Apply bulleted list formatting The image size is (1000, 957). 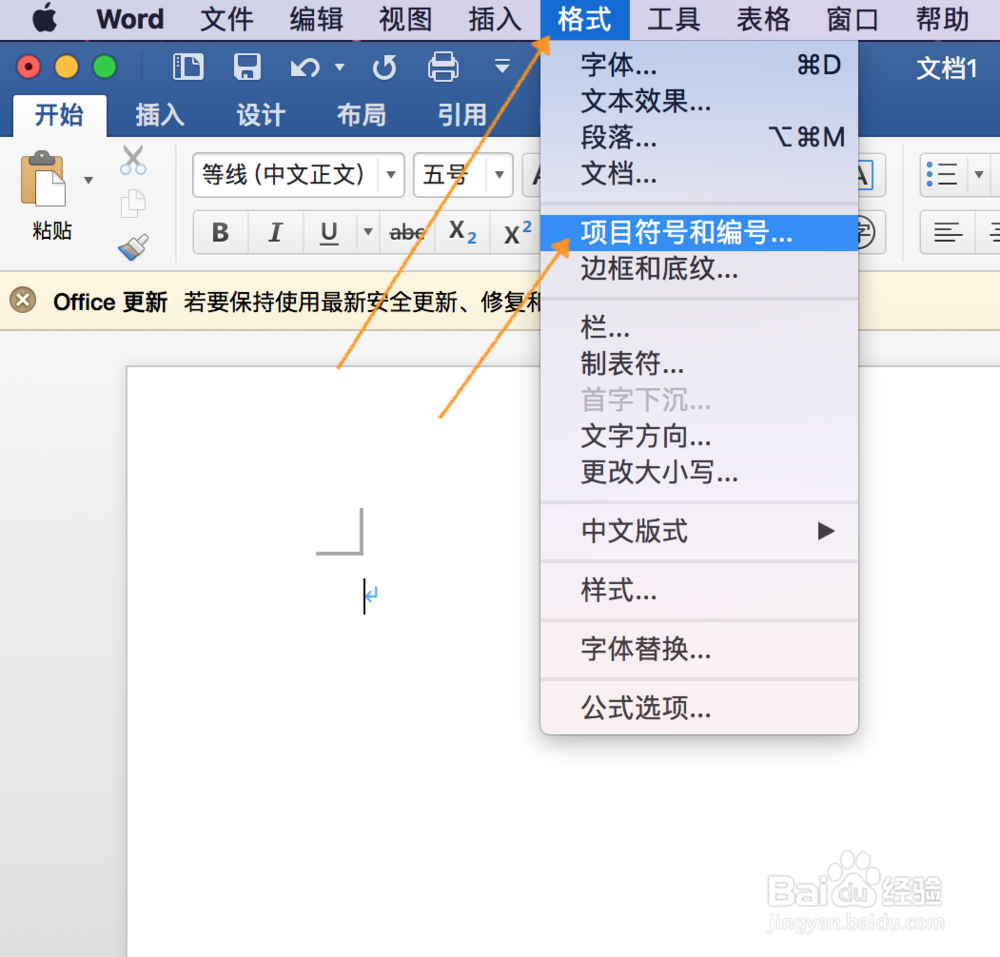coord(943,174)
